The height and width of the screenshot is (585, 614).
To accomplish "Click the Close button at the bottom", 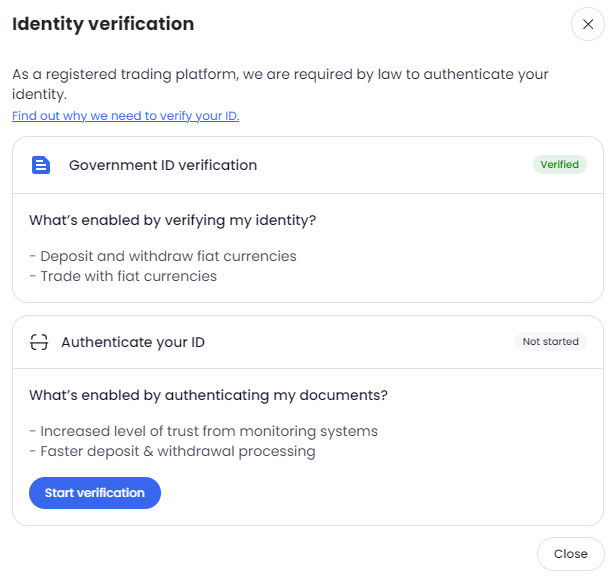I will click(571, 554).
